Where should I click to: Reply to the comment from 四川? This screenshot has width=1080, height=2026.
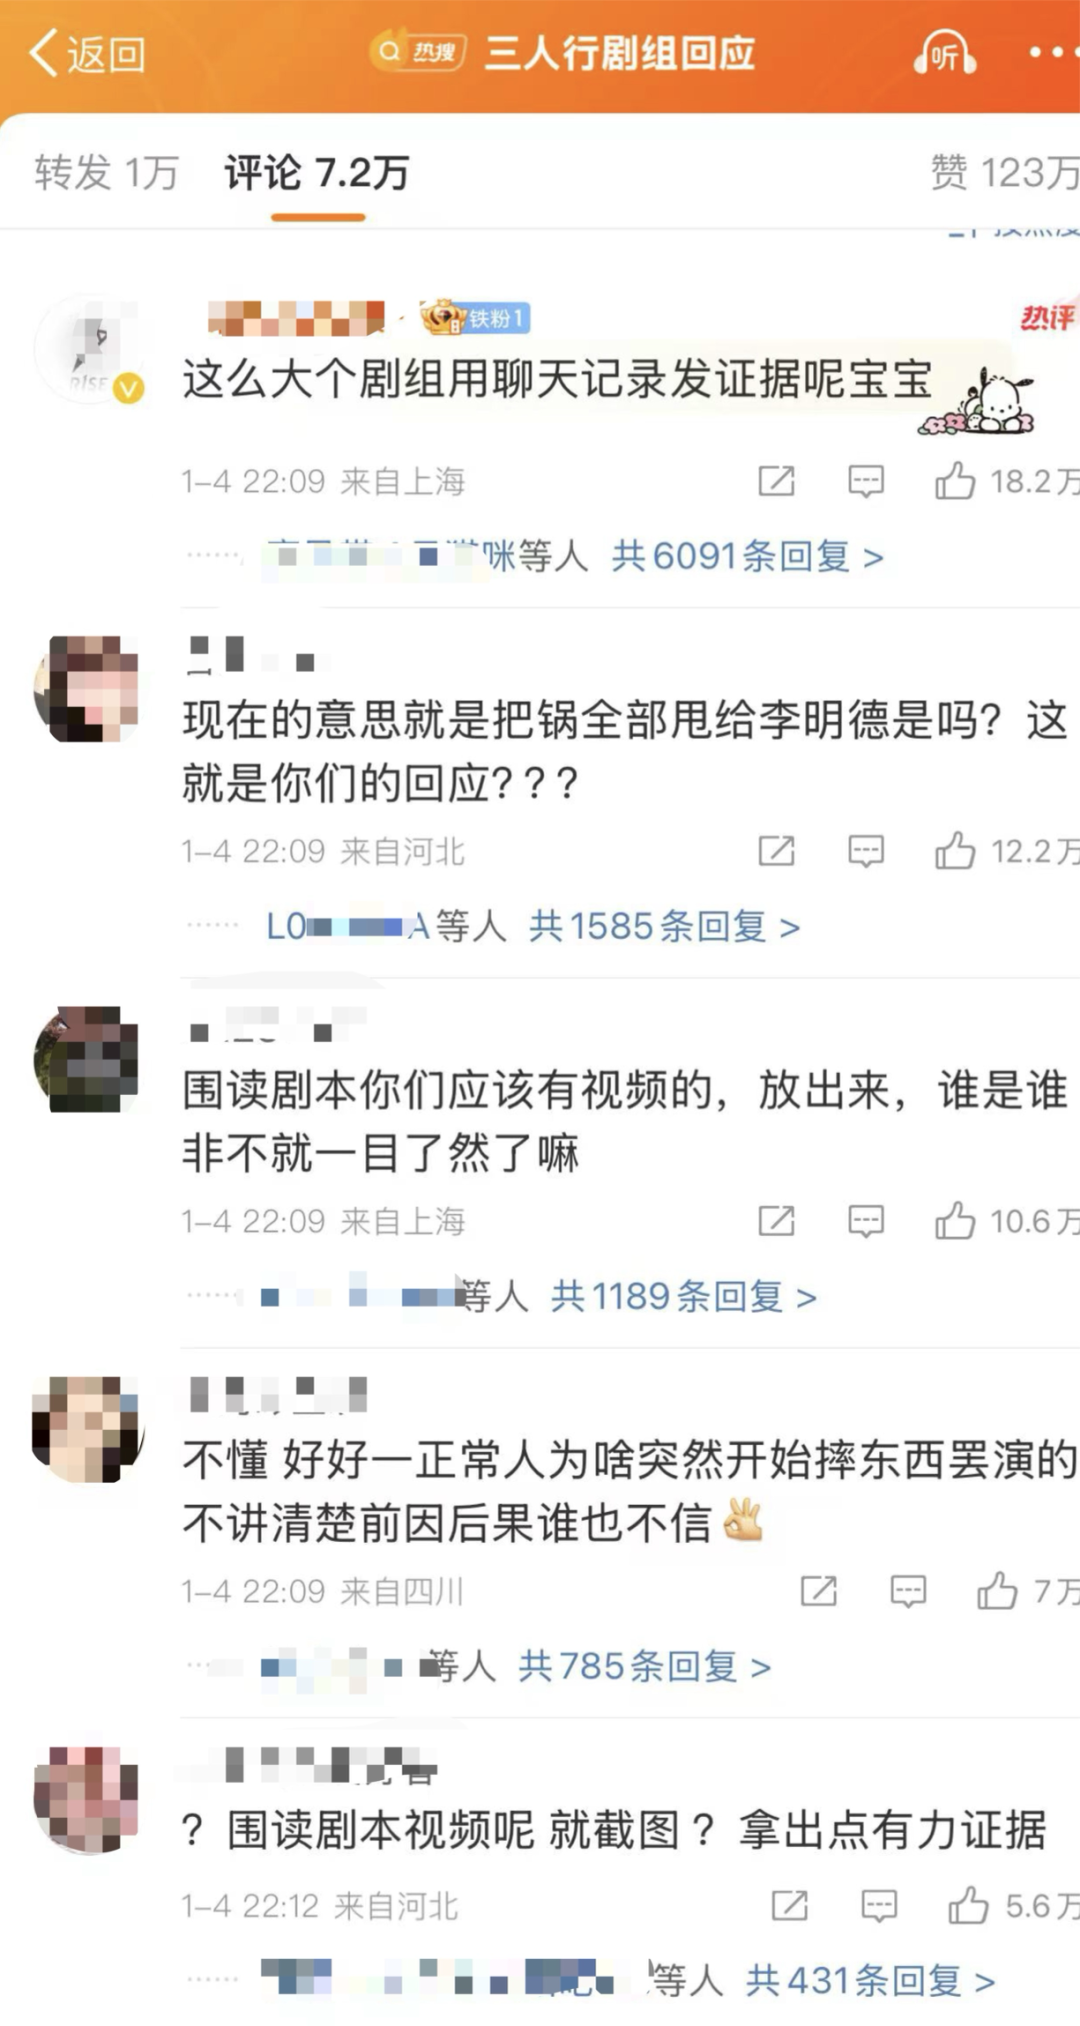[x=908, y=1591]
